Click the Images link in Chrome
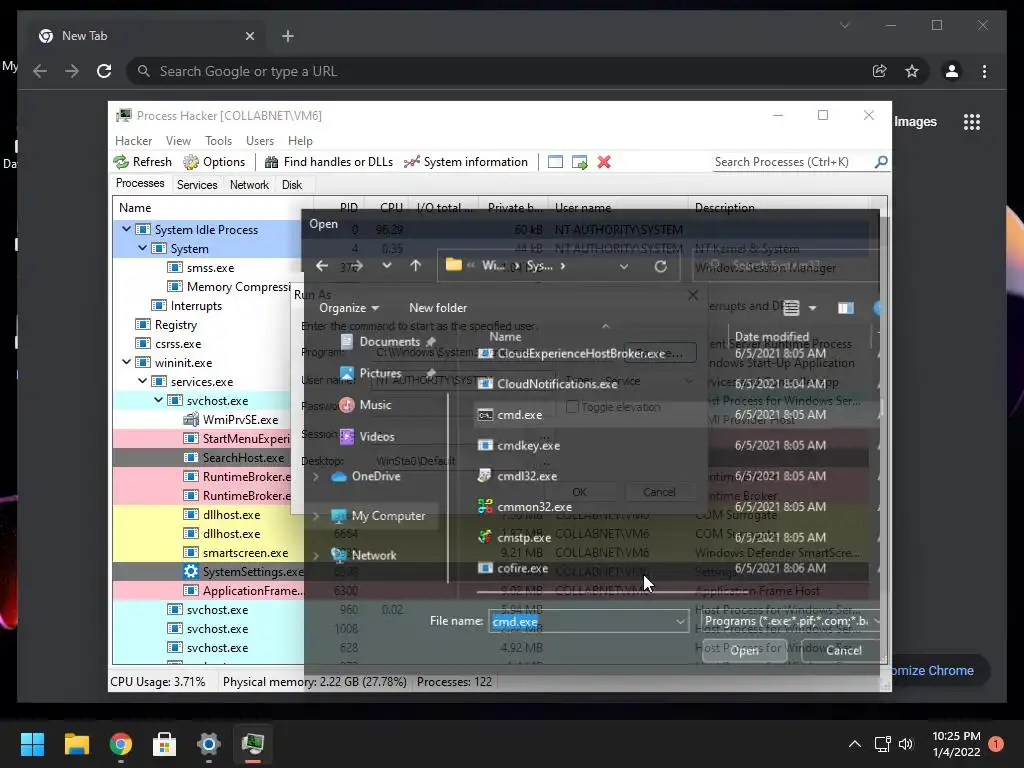 915,121
